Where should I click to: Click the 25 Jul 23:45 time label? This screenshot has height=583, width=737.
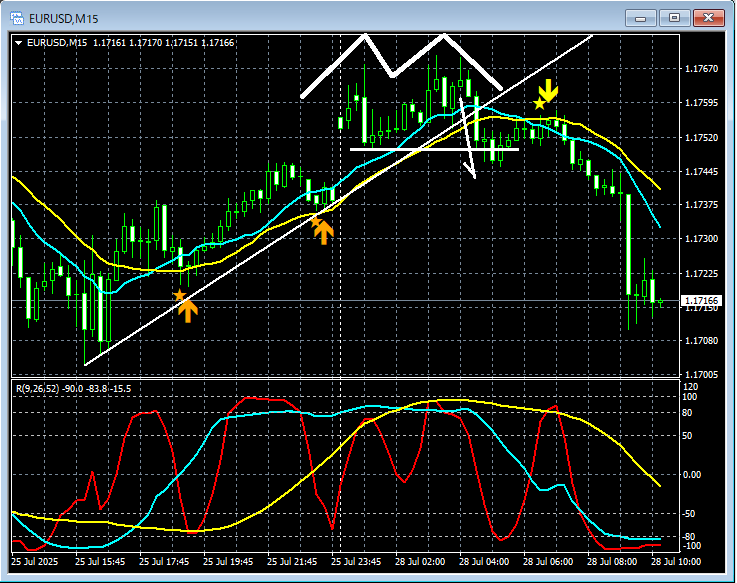[356, 562]
